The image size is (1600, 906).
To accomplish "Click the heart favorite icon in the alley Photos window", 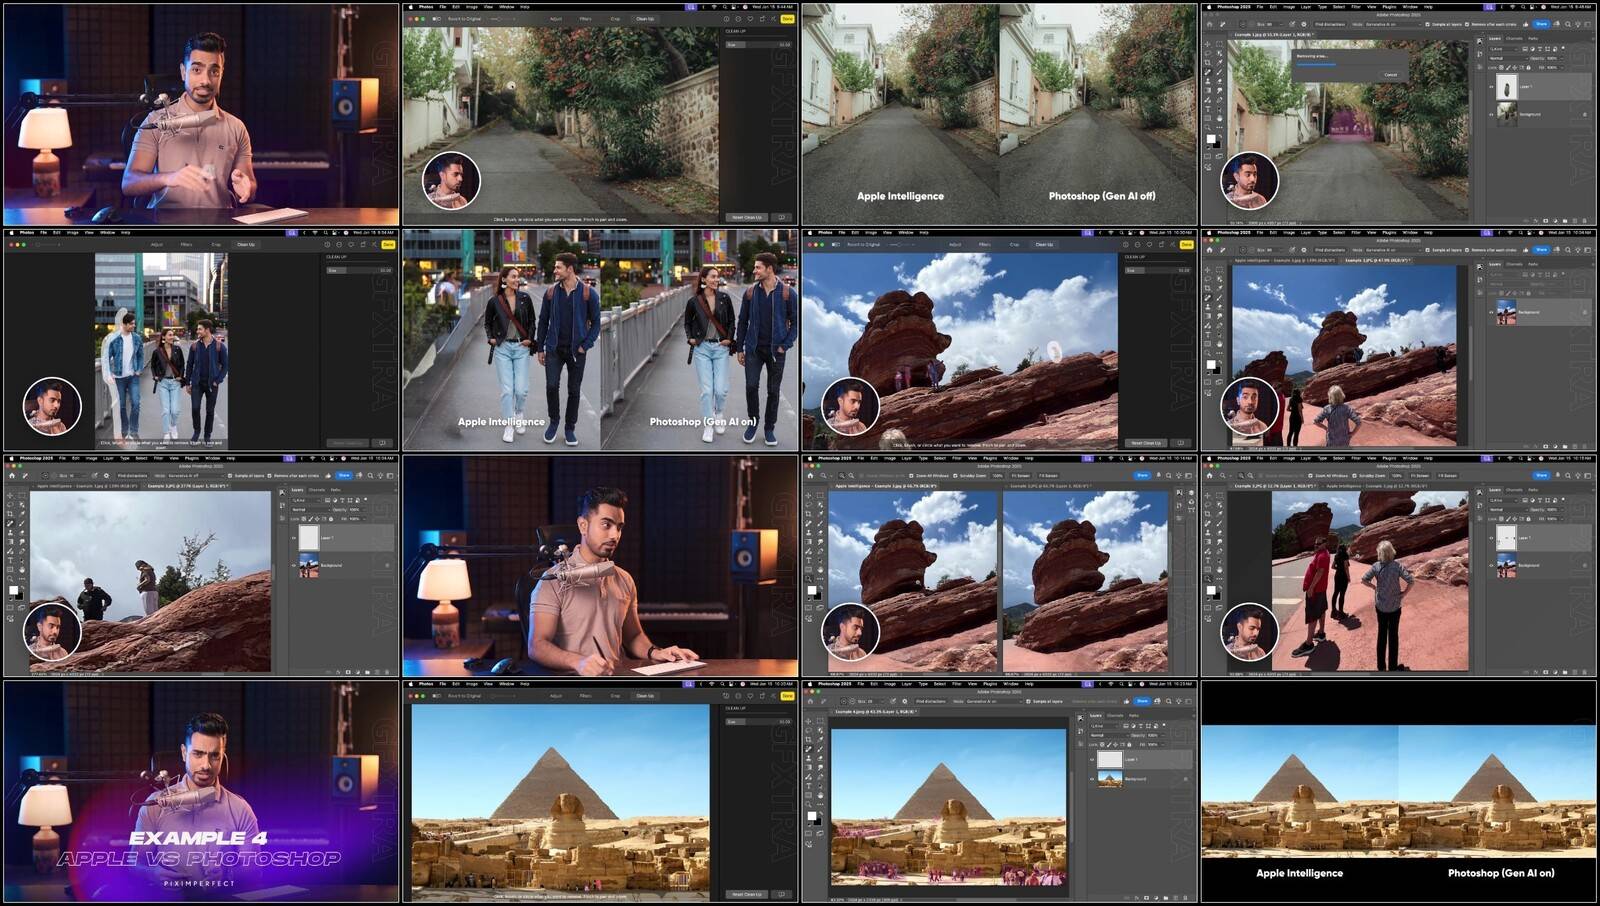I will click(x=750, y=19).
